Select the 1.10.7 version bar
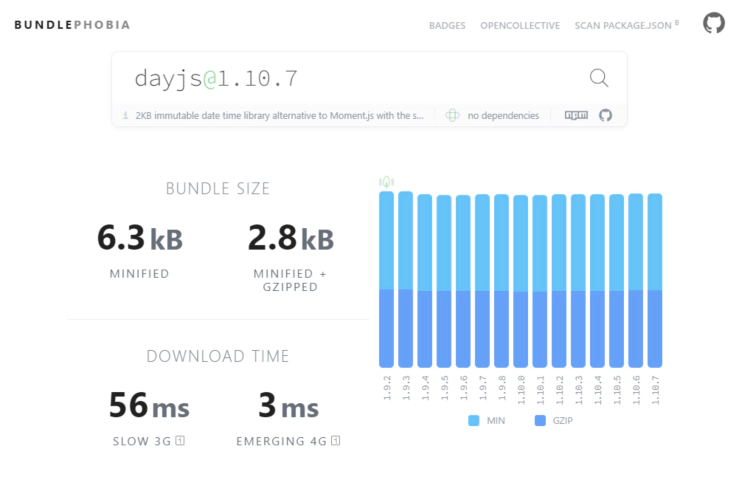 [655, 280]
